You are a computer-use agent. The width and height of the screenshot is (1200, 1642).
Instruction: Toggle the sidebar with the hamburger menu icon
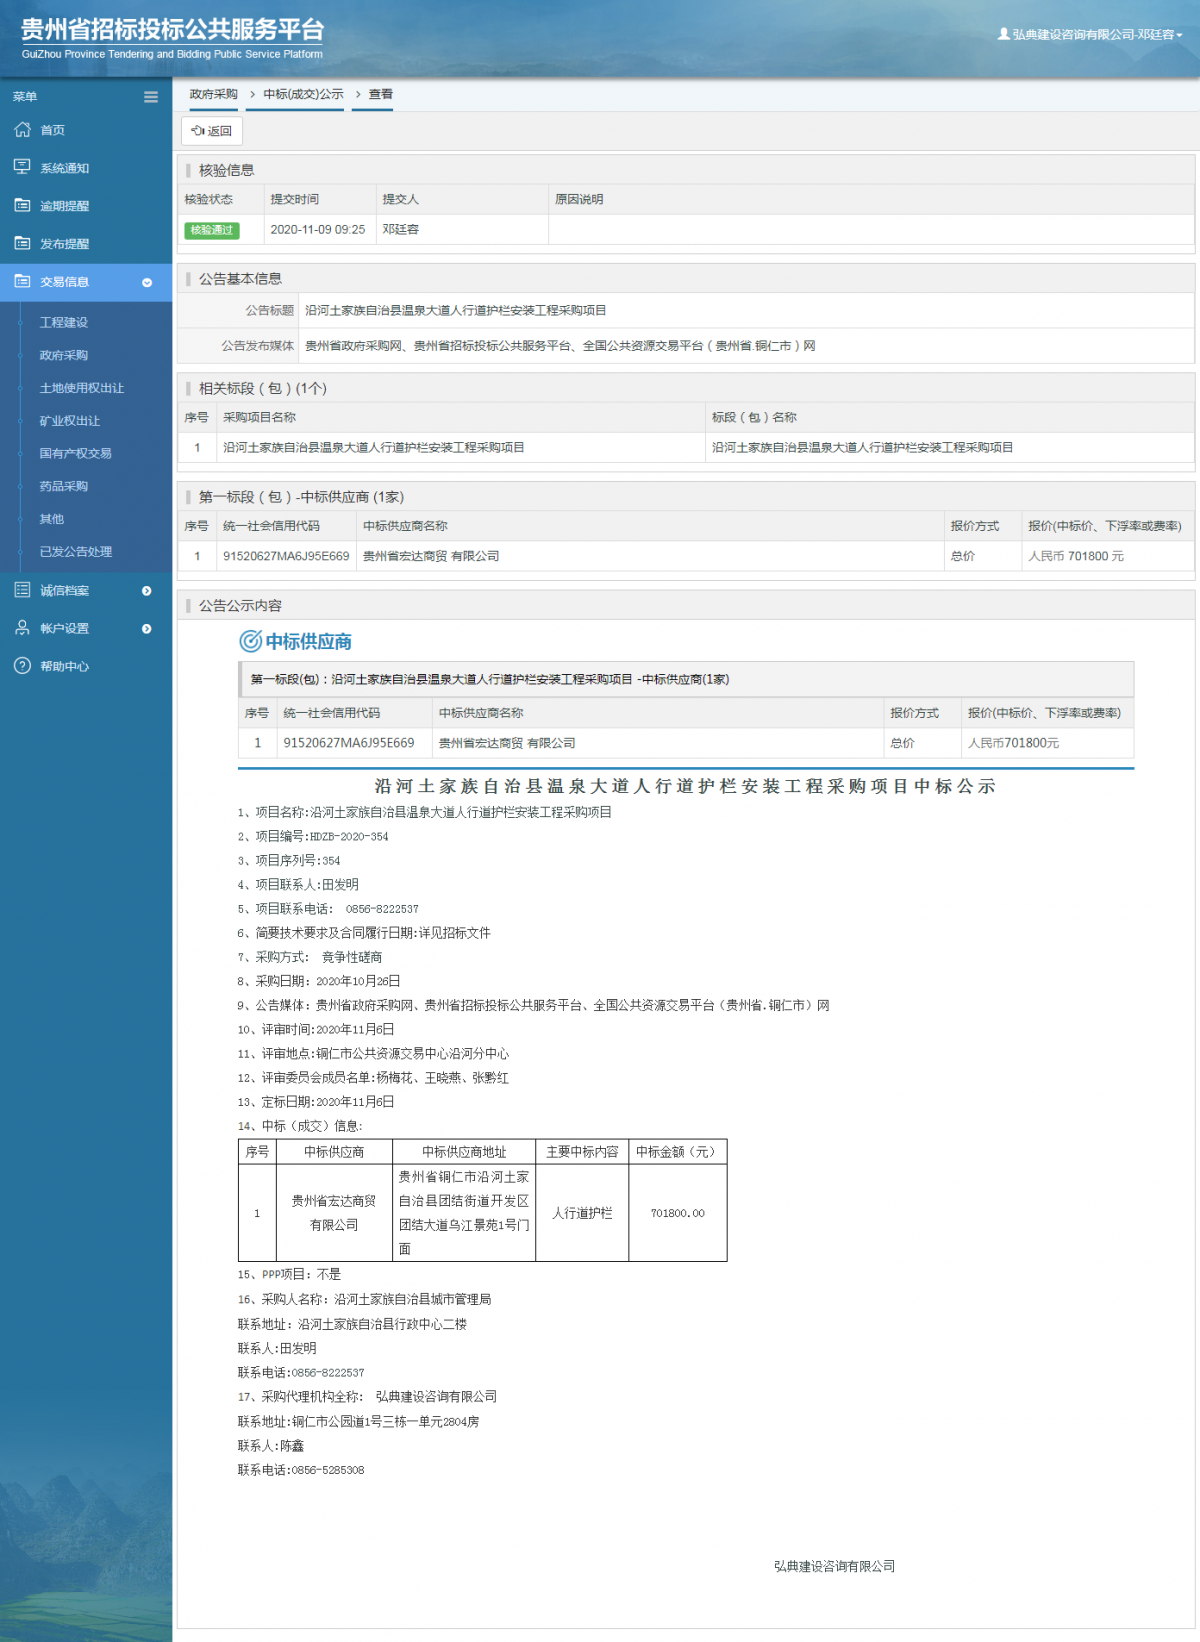point(151,97)
